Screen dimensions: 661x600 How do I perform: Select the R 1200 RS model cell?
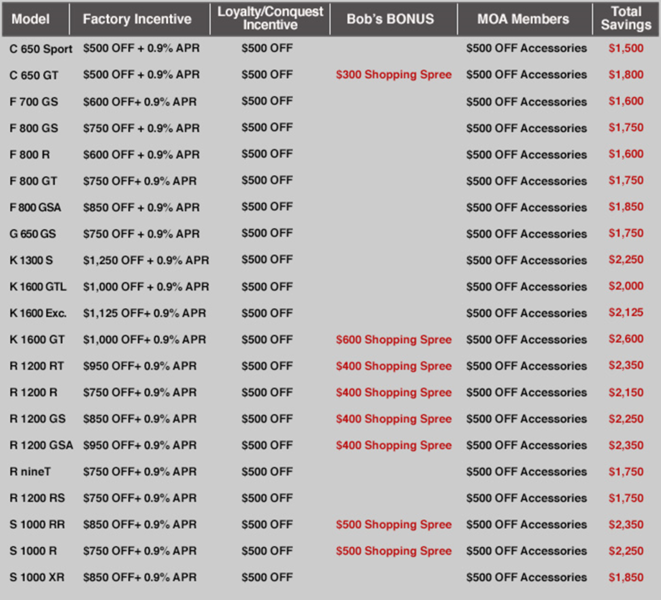pyautogui.click(x=37, y=498)
